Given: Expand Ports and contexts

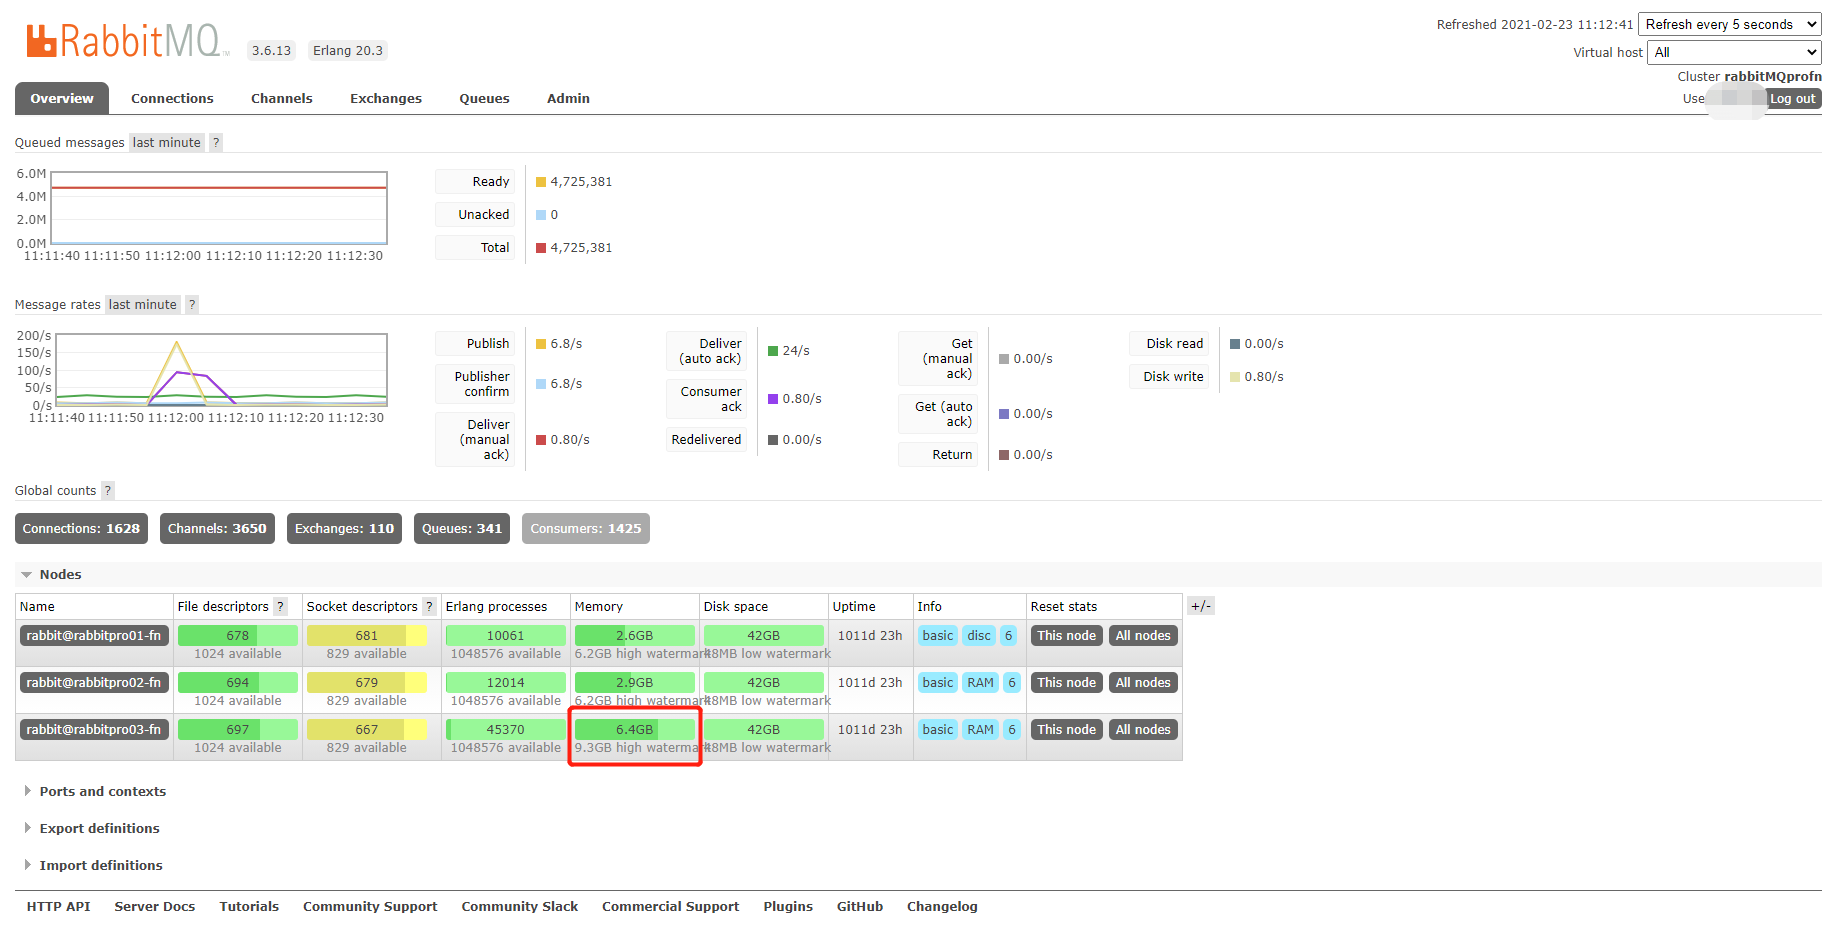Looking at the screenshot, I should pyautogui.click(x=95, y=792).
